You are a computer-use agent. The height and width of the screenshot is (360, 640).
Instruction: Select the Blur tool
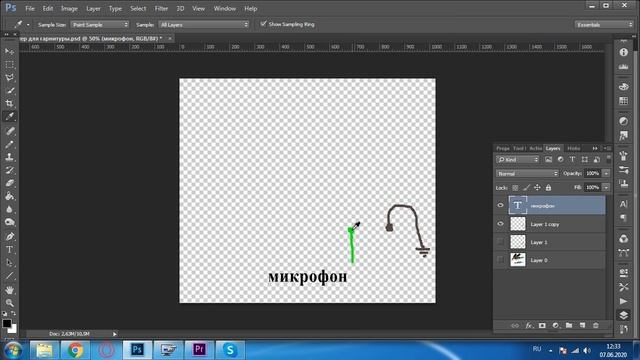tap(9, 209)
